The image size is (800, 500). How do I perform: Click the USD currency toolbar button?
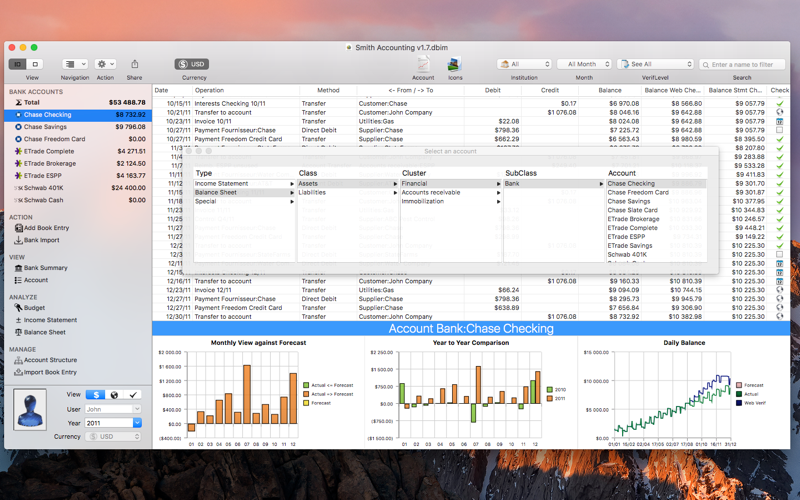(192, 64)
